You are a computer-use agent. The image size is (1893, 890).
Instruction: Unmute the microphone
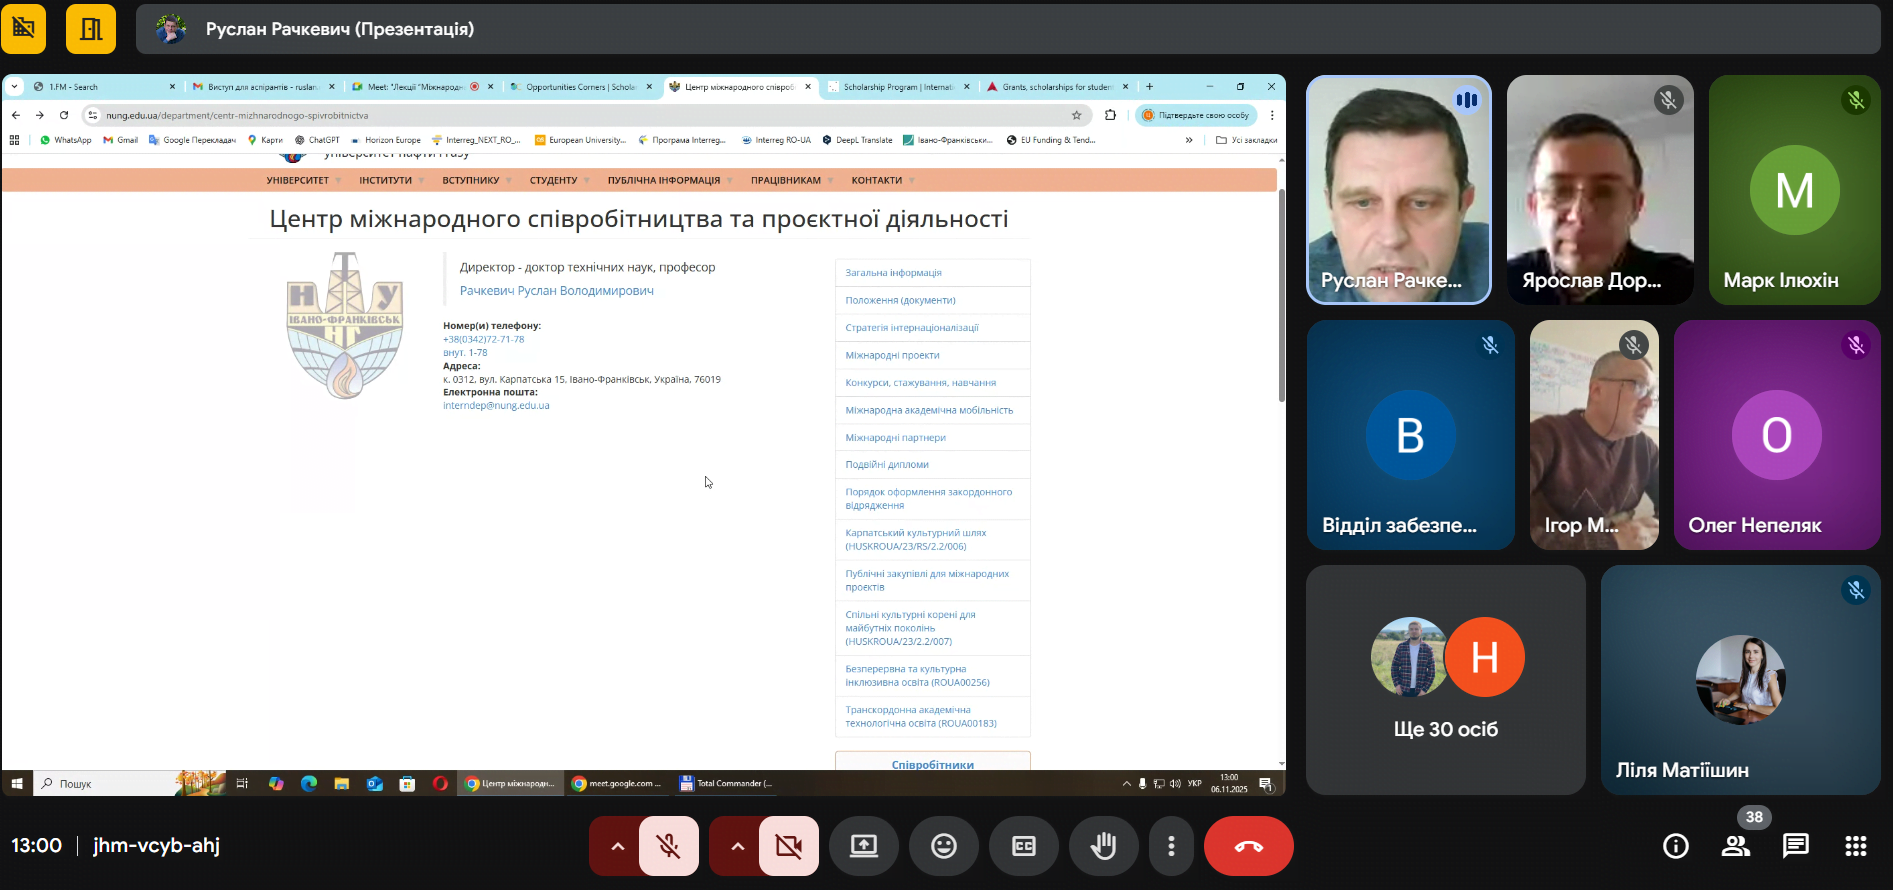pyautogui.click(x=669, y=846)
